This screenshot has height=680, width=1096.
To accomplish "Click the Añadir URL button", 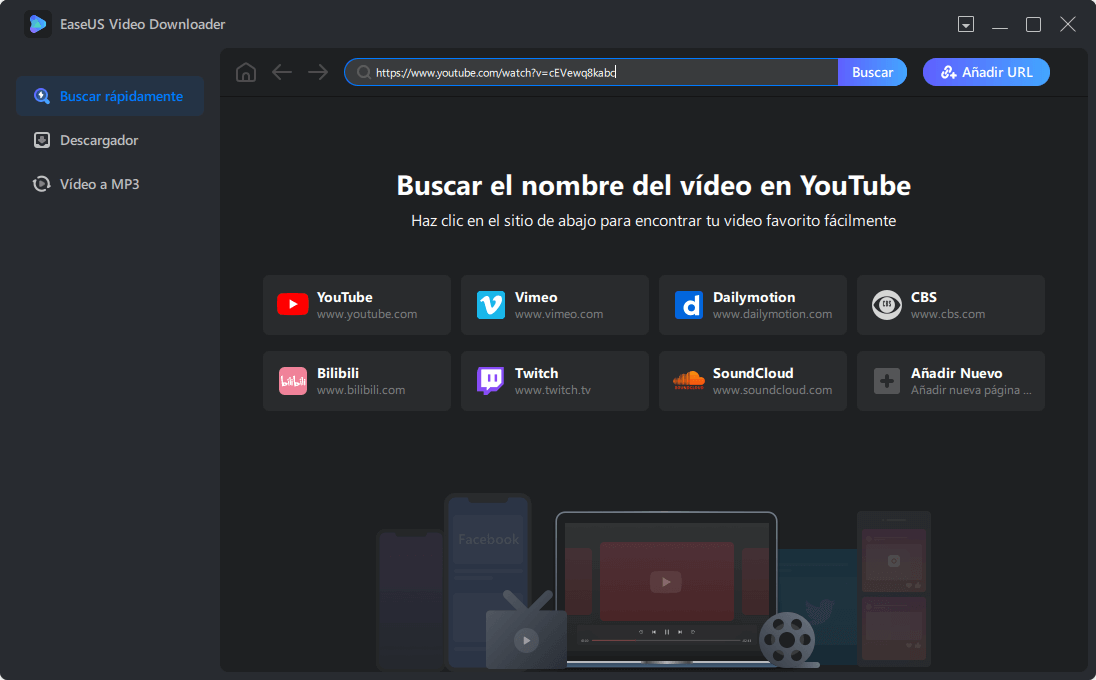I will click(985, 72).
